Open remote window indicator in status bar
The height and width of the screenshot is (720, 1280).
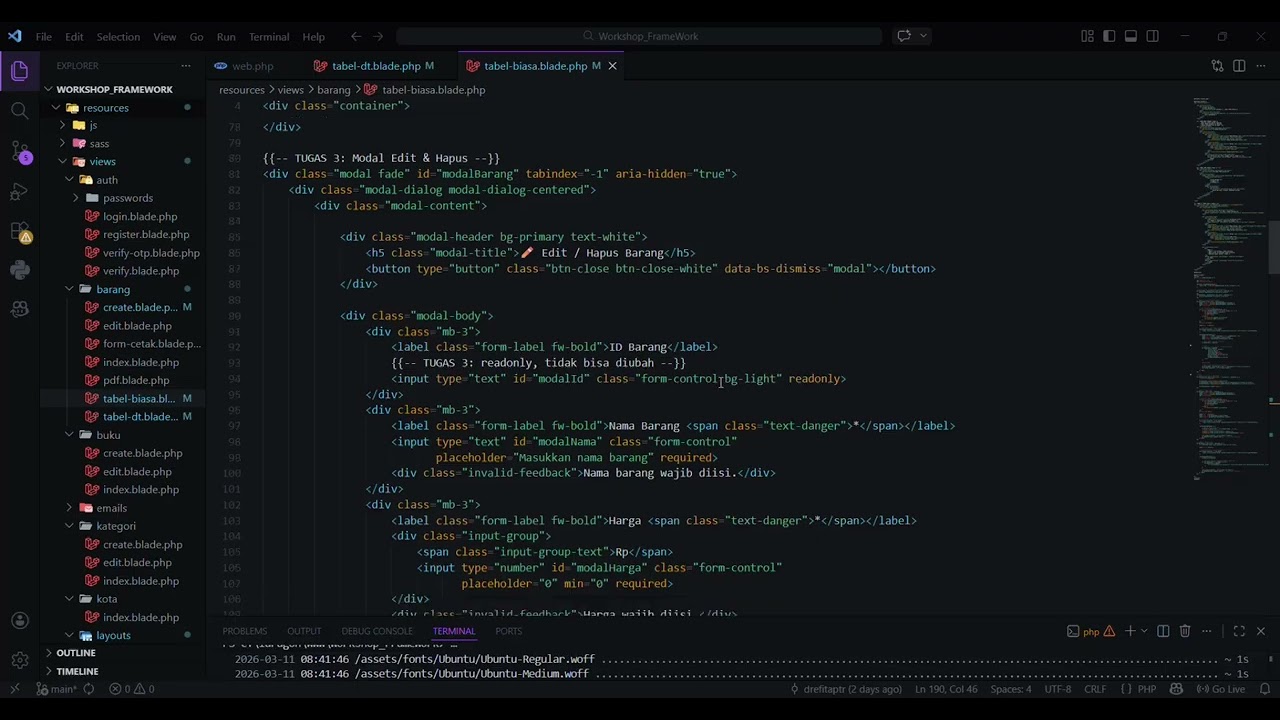[14, 689]
